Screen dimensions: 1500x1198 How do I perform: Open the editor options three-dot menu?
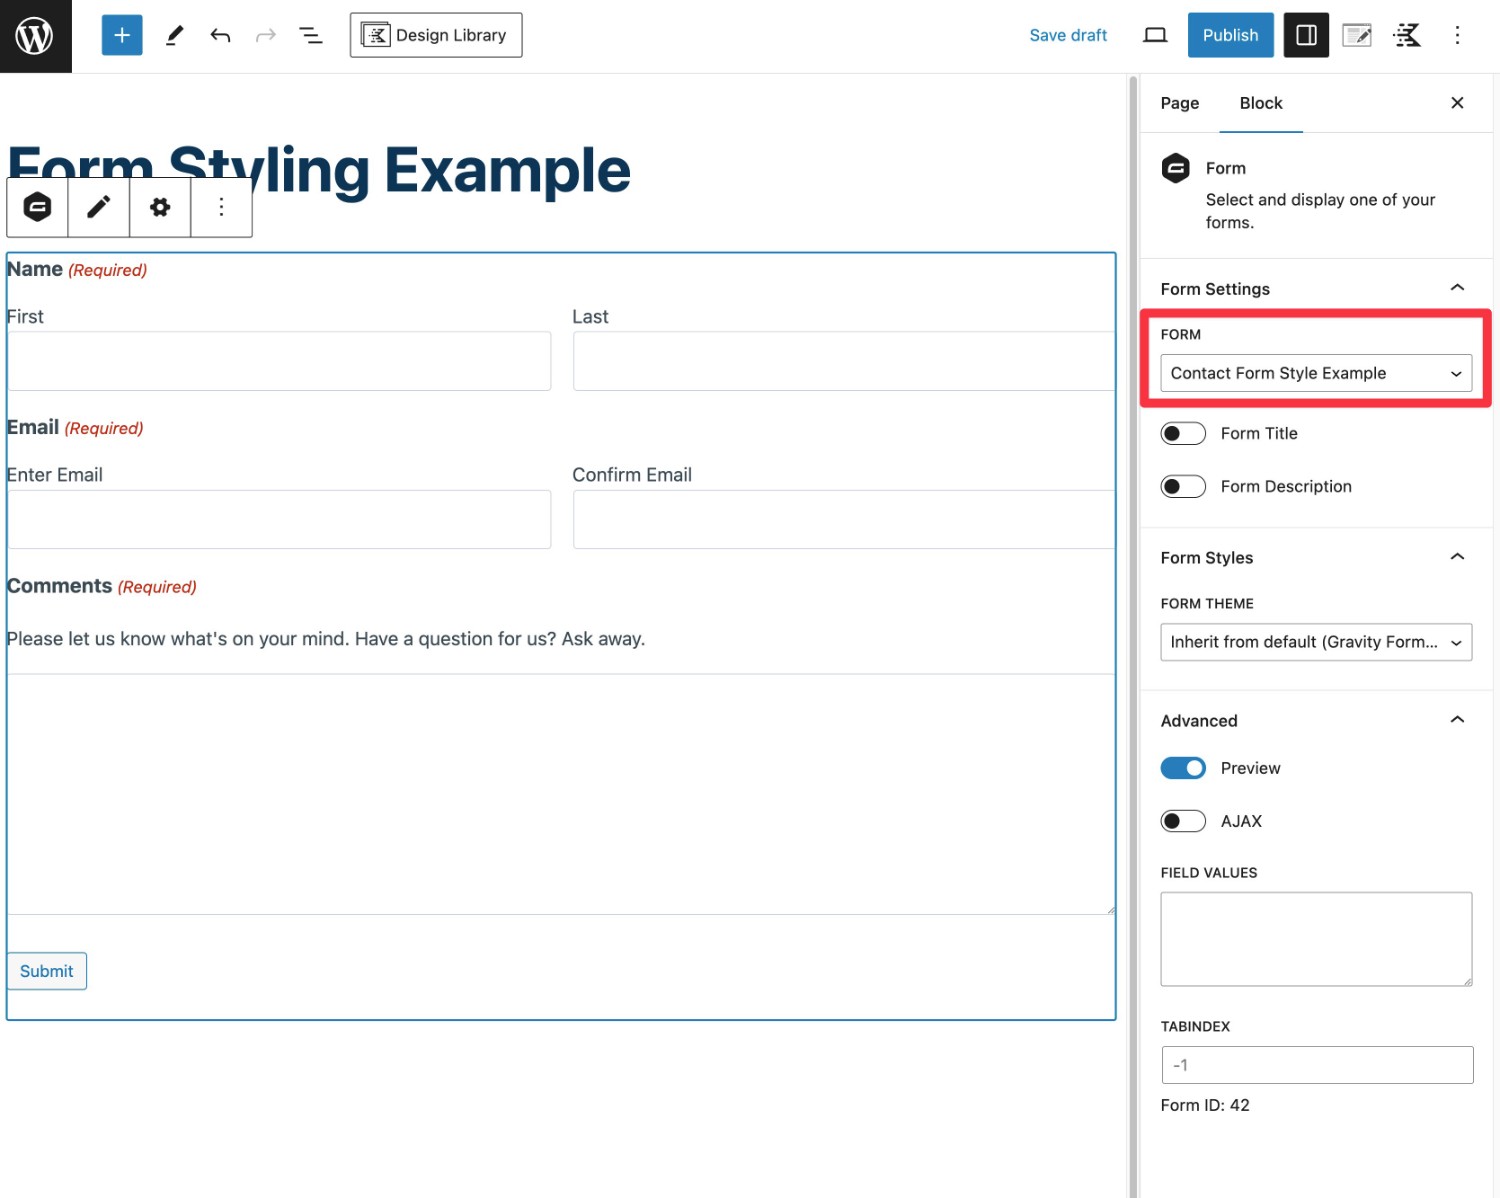click(x=1457, y=34)
